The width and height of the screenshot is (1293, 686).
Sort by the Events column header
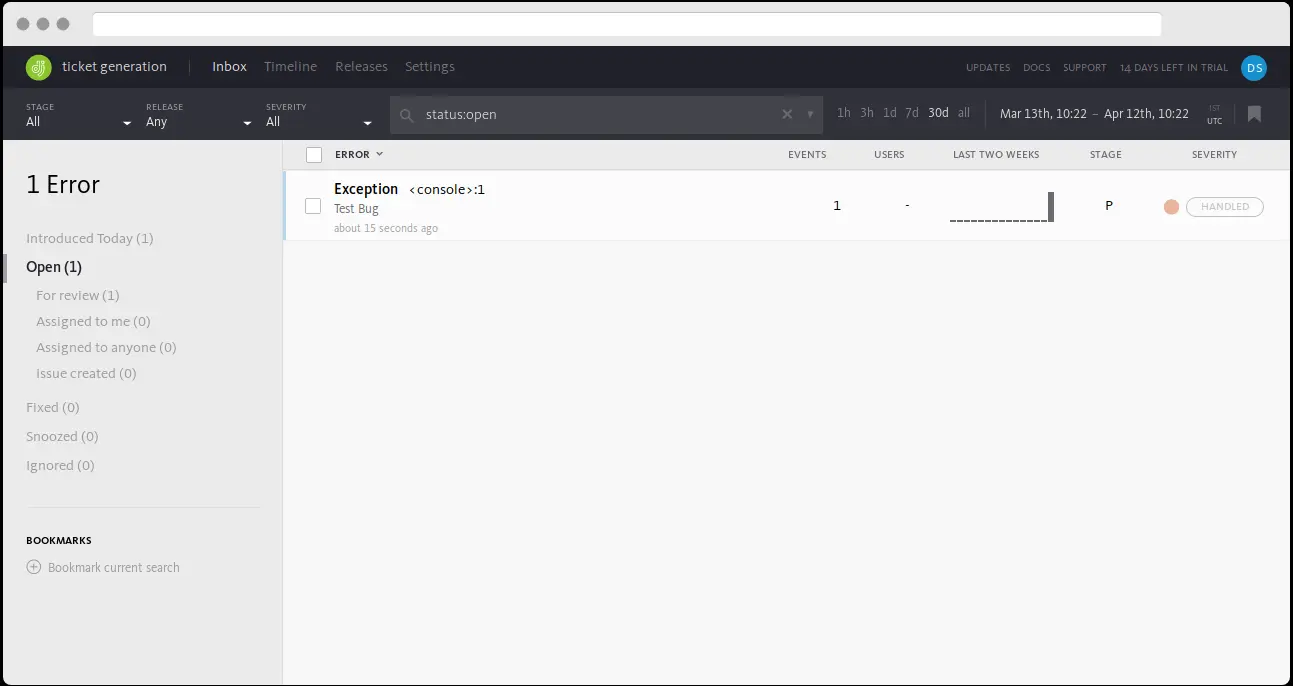coord(807,155)
